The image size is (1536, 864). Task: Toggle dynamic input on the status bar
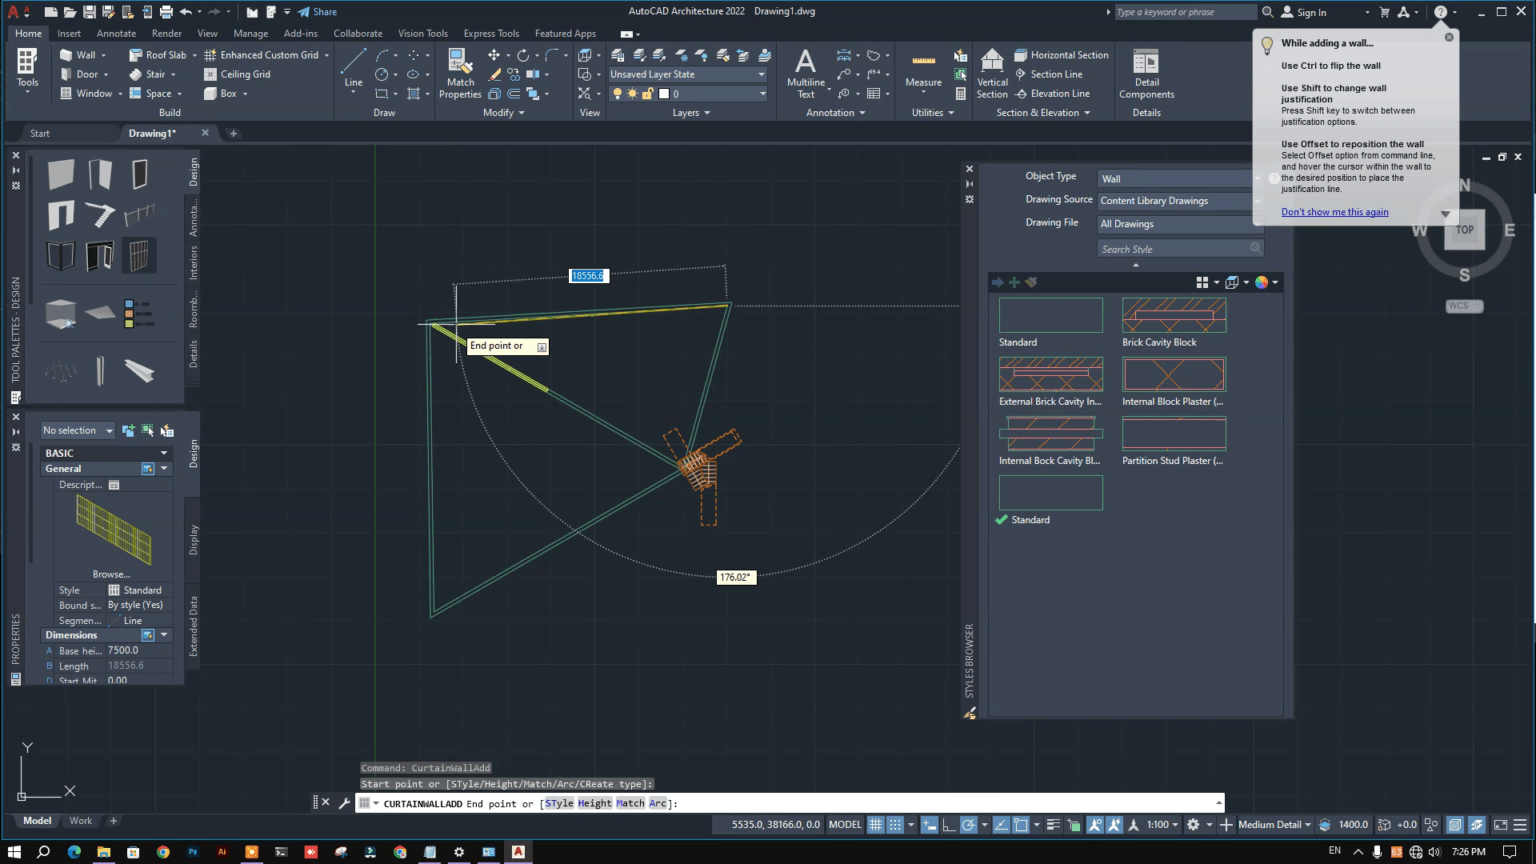click(929, 824)
